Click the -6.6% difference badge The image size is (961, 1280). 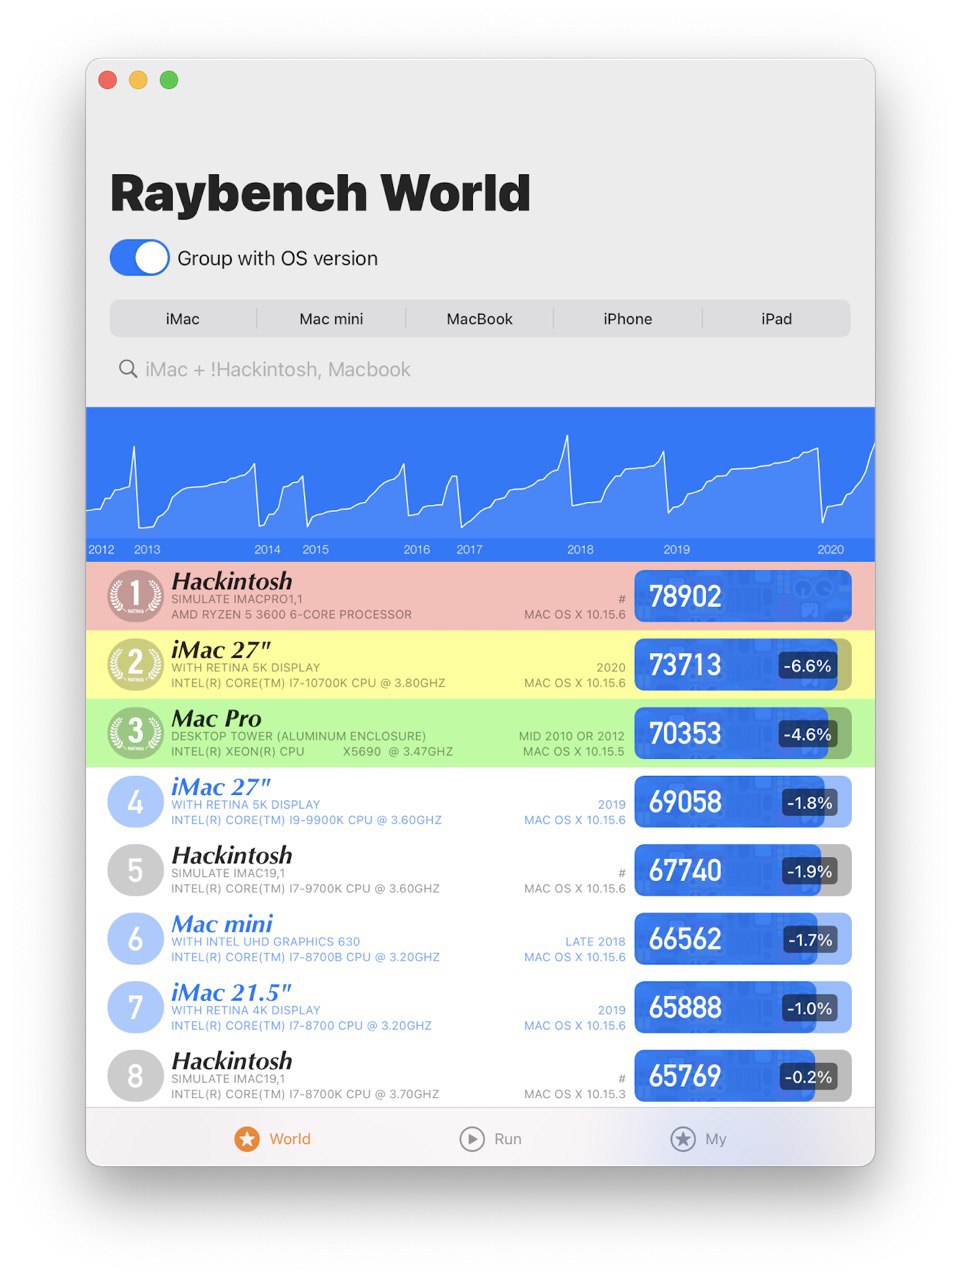[807, 665]
